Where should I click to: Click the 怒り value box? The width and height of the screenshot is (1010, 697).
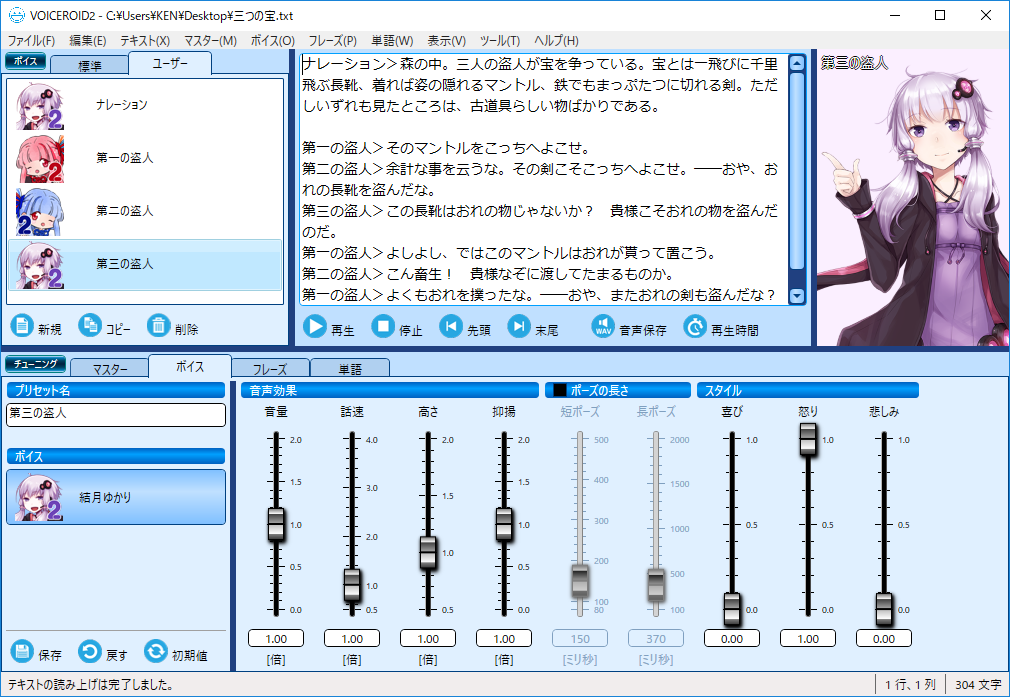click(808, 638)
